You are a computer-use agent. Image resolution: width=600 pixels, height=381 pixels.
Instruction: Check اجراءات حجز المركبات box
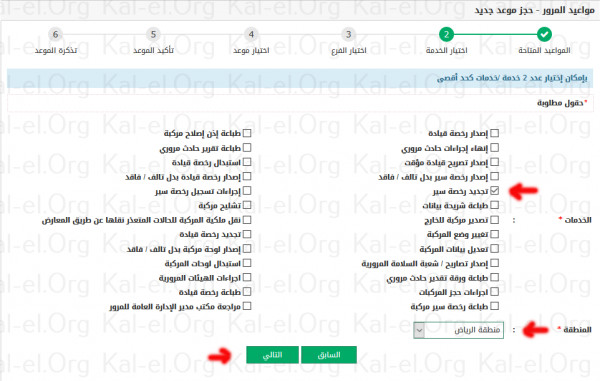495,292
